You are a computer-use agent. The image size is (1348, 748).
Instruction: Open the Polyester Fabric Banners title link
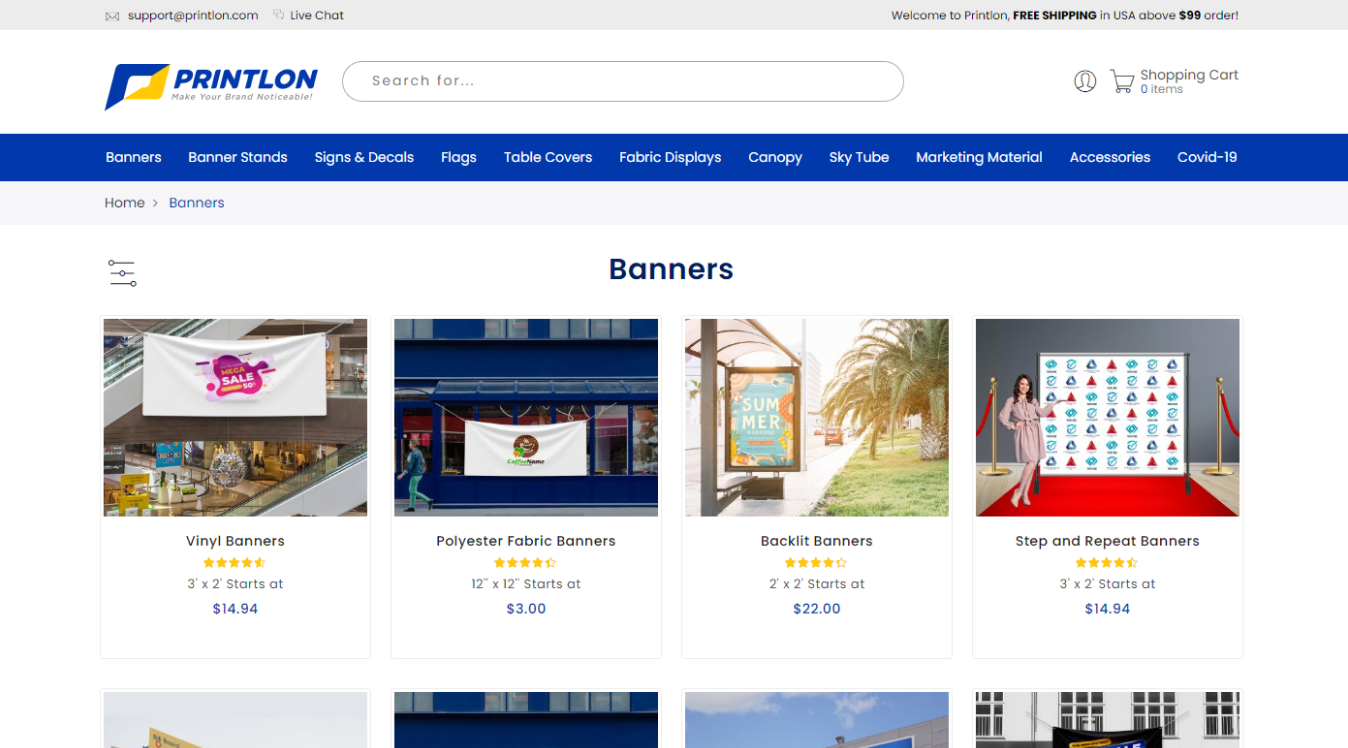point(526,541)
